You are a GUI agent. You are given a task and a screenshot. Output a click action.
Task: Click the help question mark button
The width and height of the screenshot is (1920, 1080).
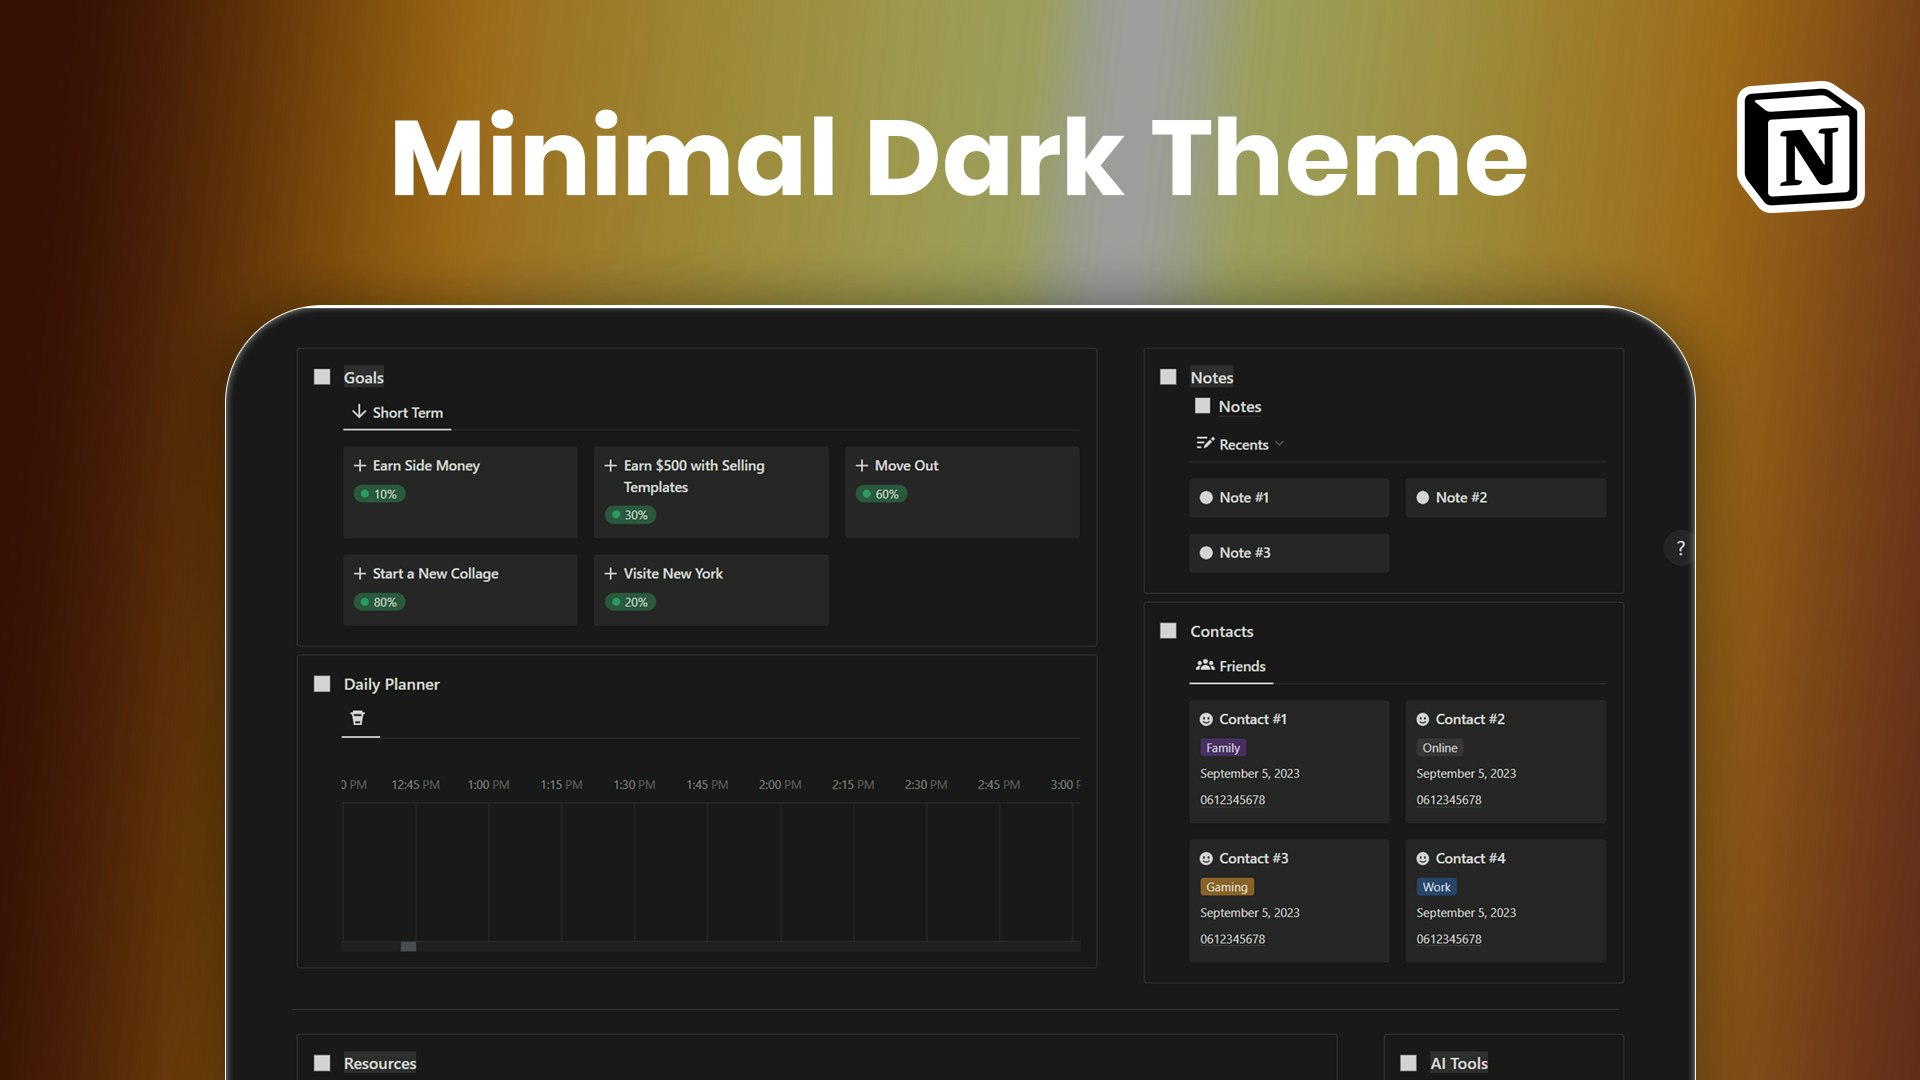point(1680,548)
